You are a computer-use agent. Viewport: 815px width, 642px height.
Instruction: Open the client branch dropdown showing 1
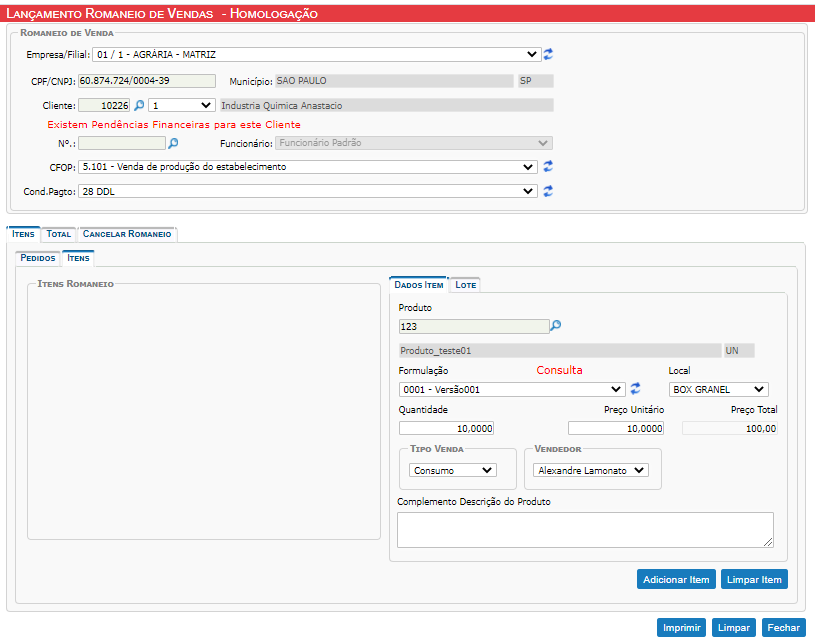(x=181, y=106)
